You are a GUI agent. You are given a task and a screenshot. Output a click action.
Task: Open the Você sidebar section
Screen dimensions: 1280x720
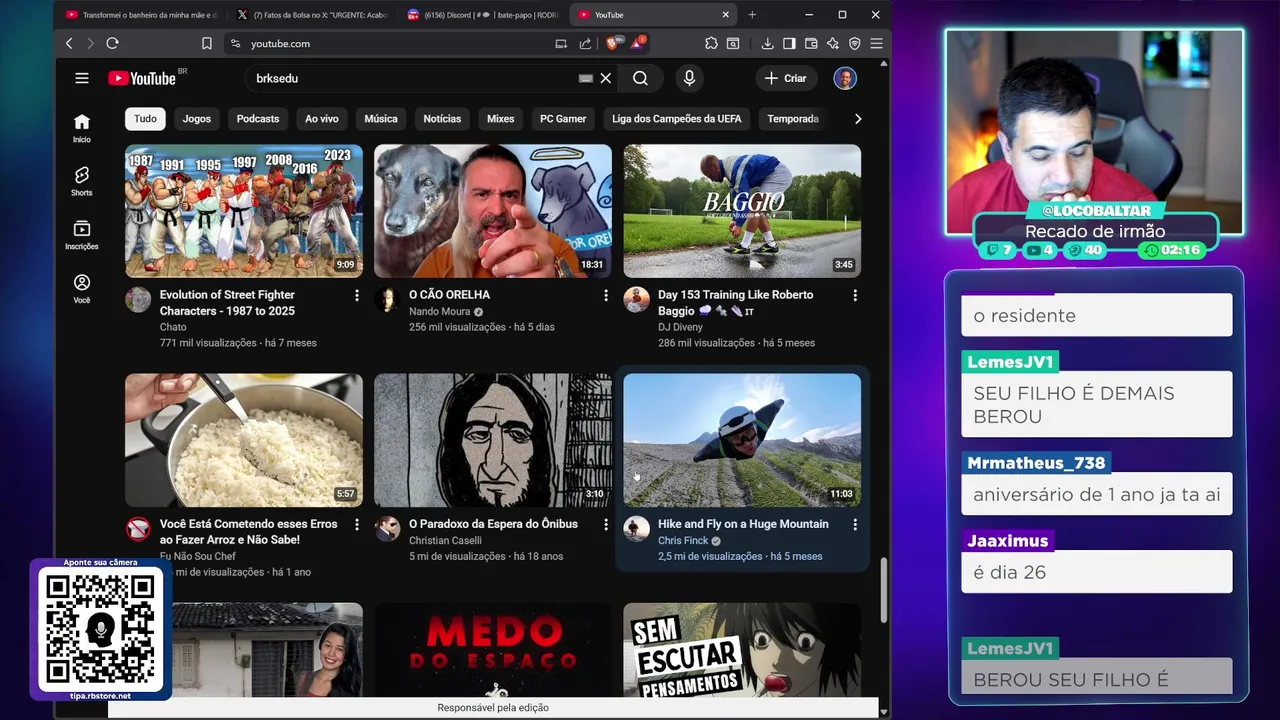click(x=82, y=289)
